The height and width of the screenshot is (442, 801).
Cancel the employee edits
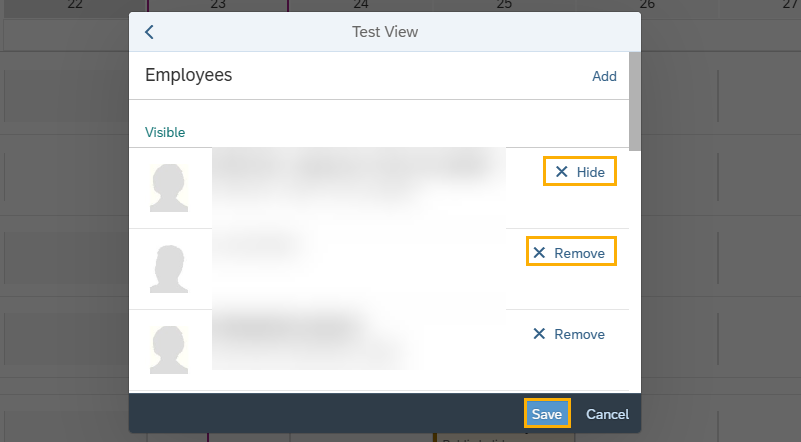607,414
